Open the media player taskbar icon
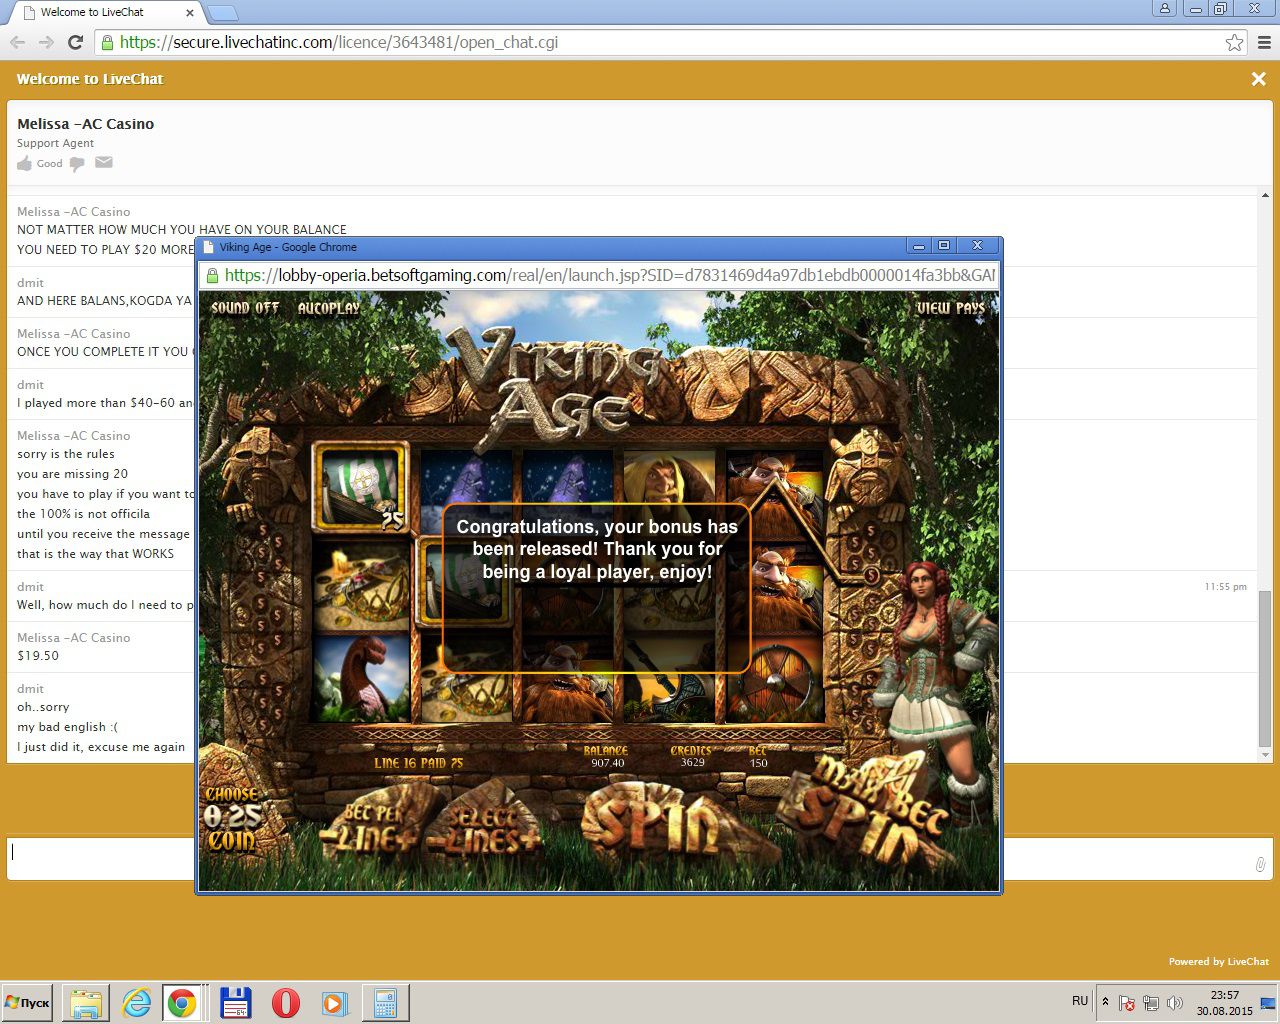 click(335, 1003)
